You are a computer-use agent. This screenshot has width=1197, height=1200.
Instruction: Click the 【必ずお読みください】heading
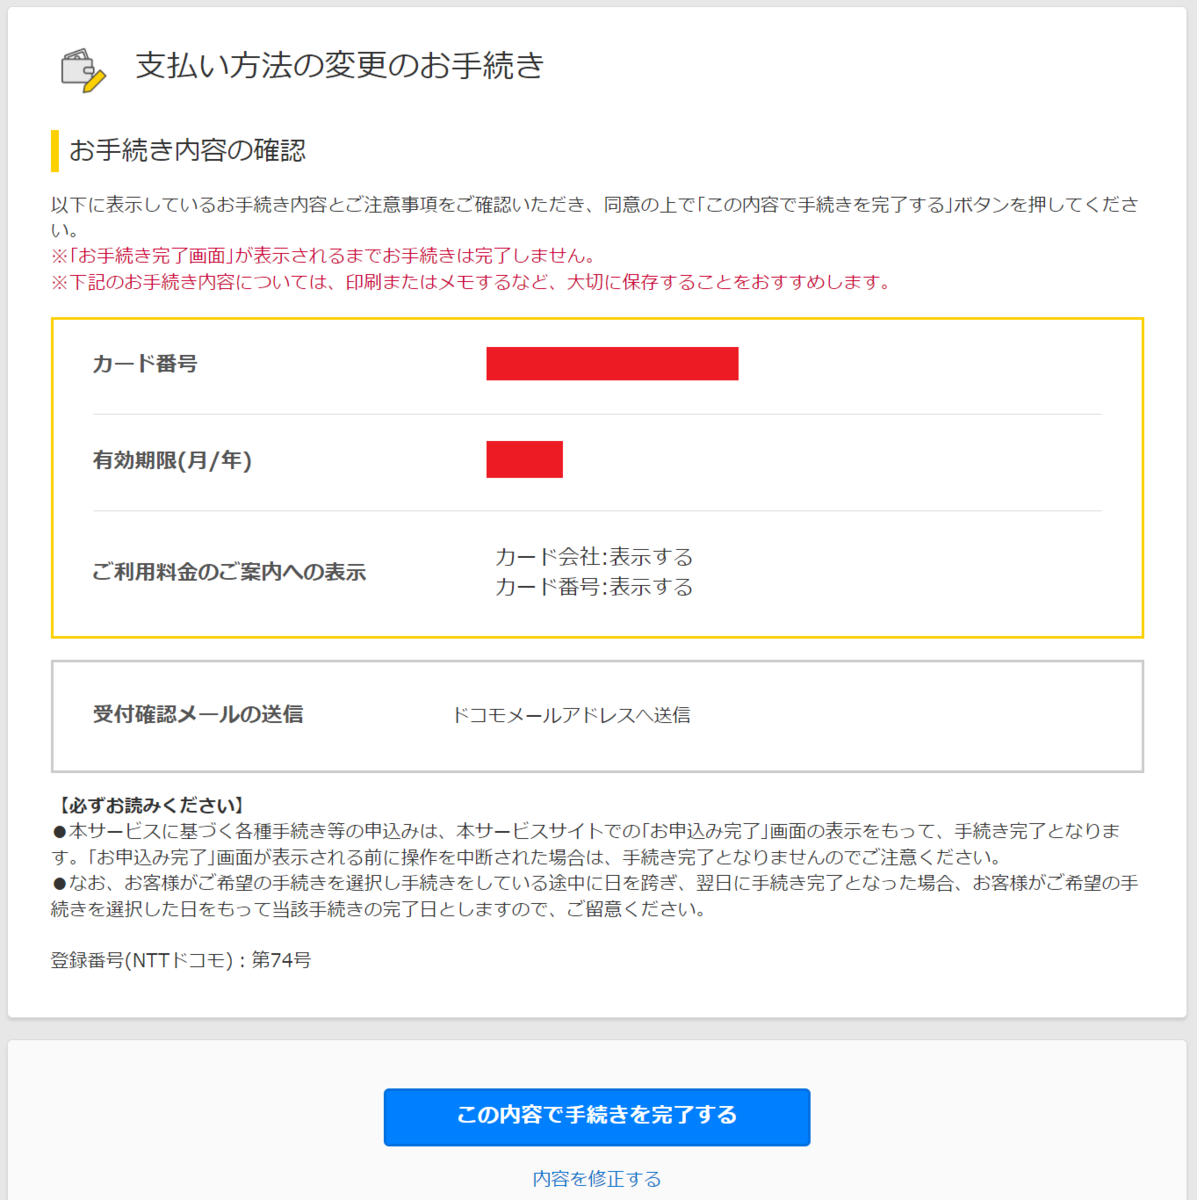[146, 803]
